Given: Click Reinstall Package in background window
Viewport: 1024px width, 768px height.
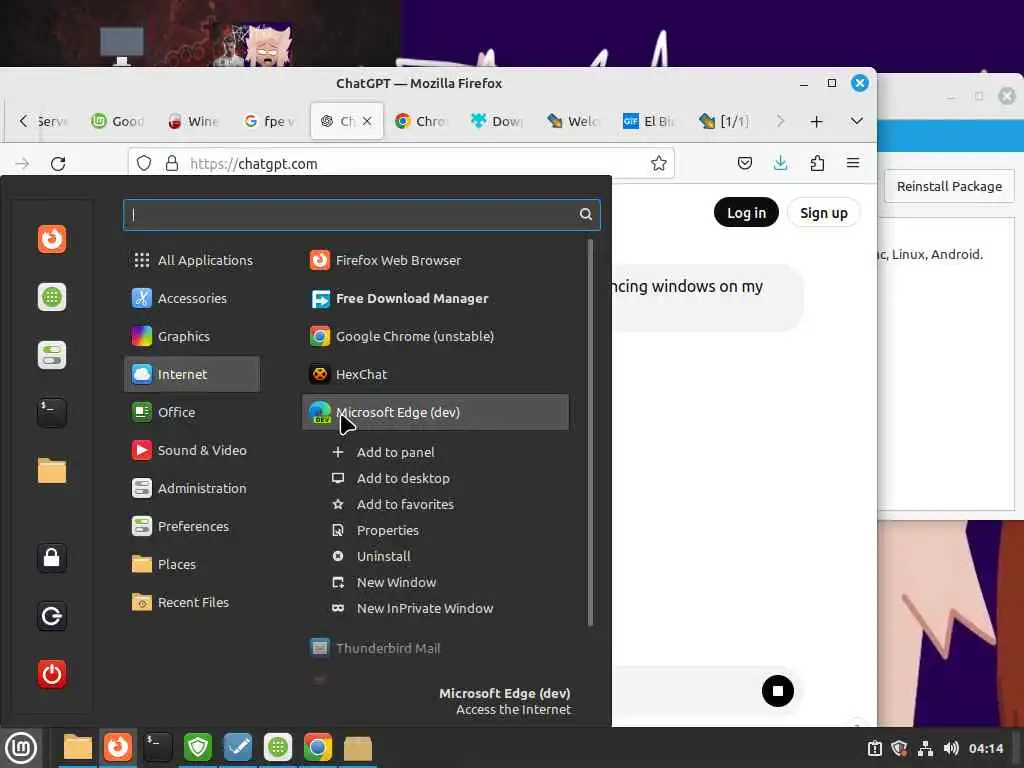Looking at the screenshot, I should (x=948, y=187).
